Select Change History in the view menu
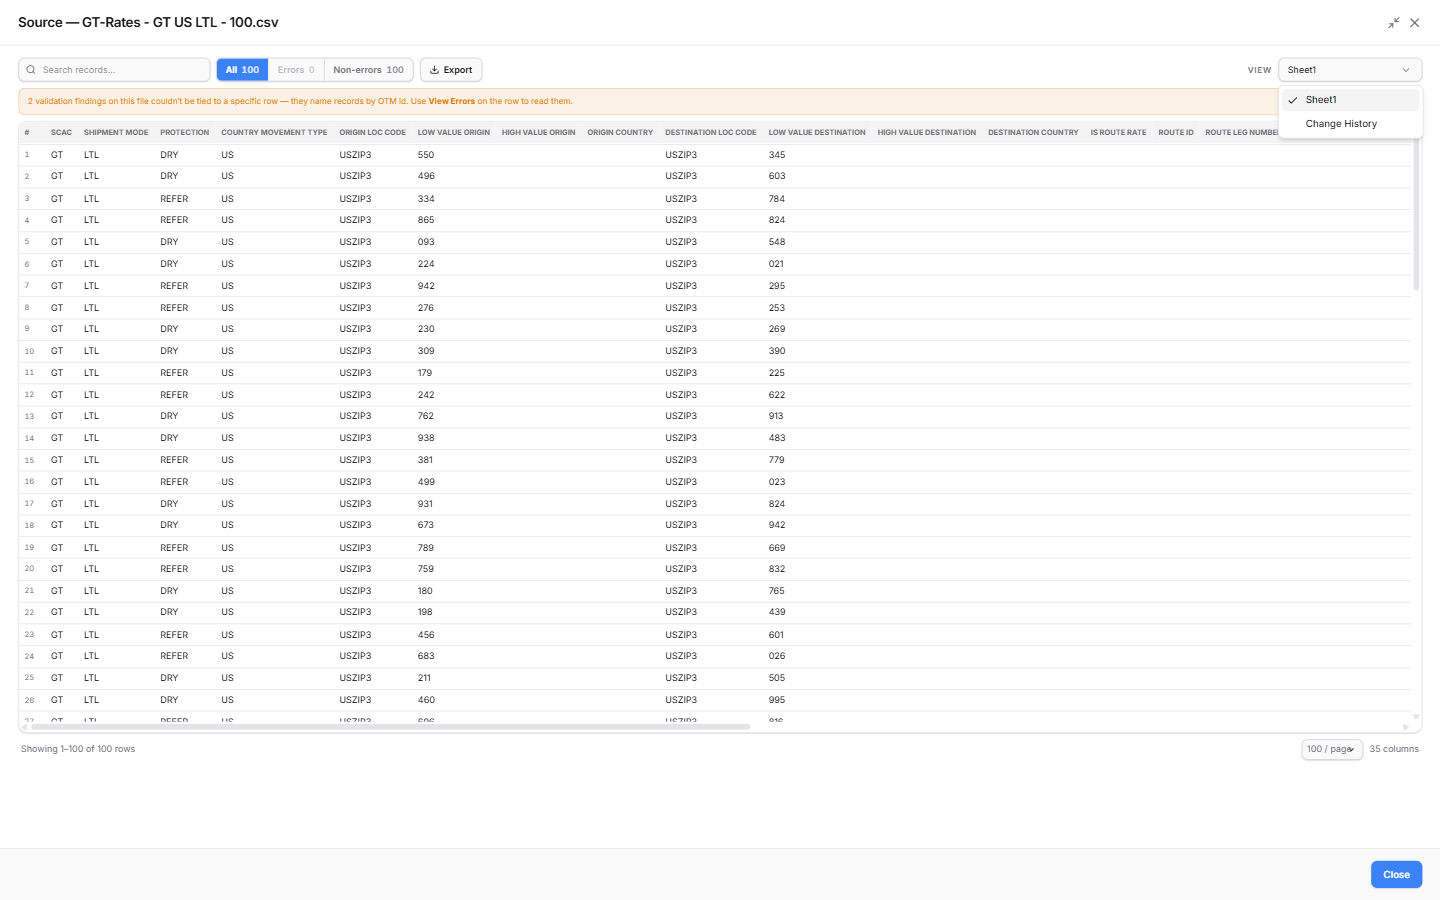This screenshot has height=900, width=1440. pos(1350,124)
